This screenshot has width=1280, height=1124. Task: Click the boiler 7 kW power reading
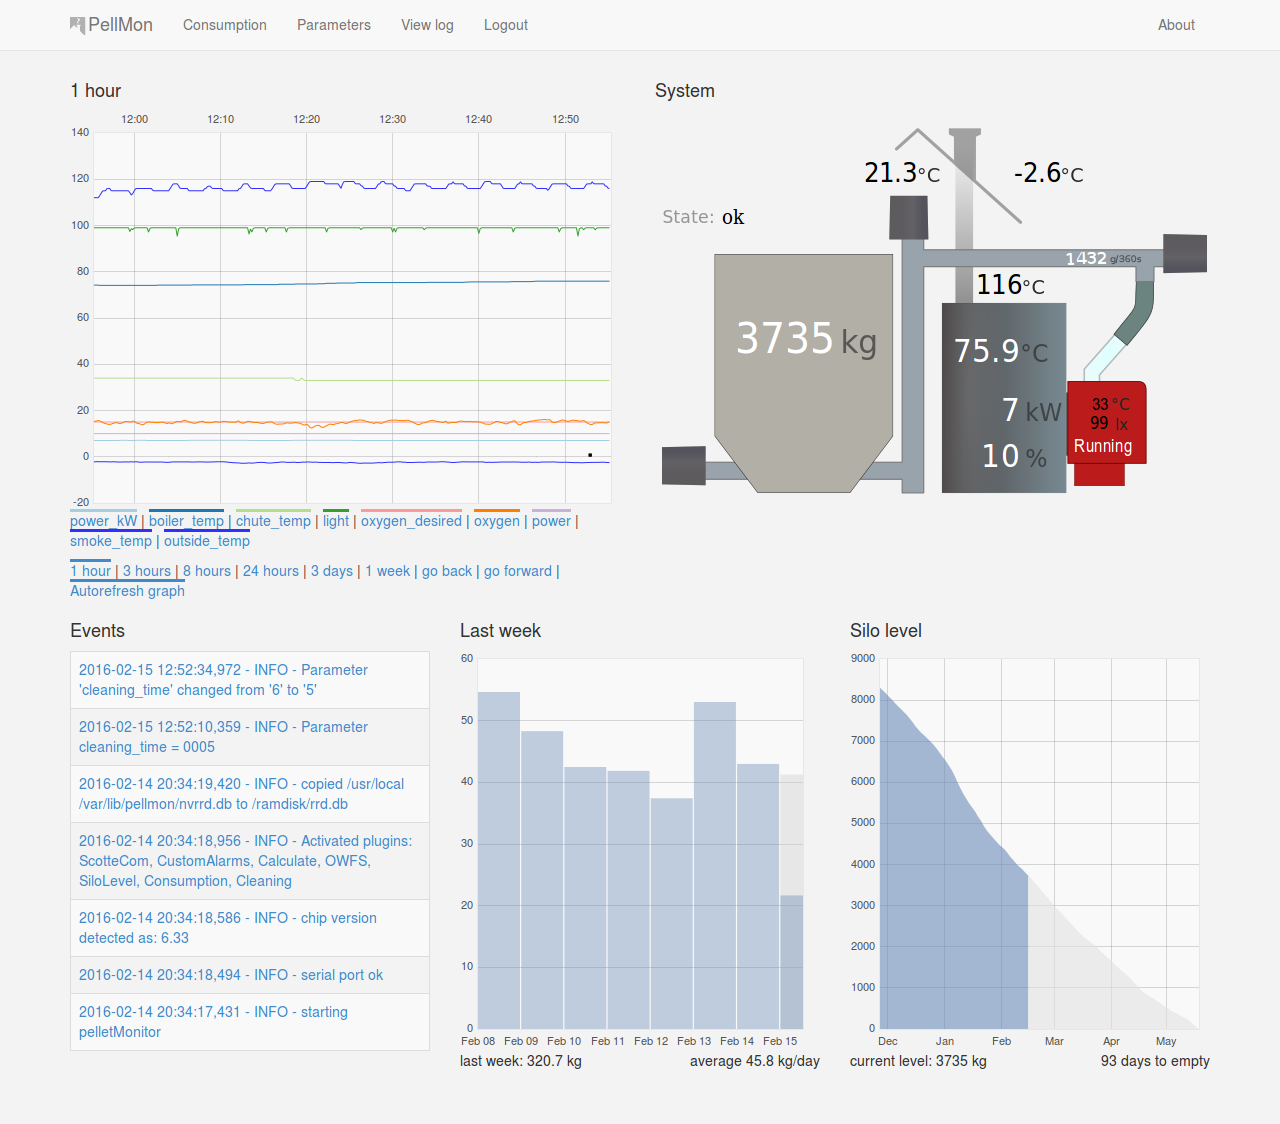coord(1031,411)
